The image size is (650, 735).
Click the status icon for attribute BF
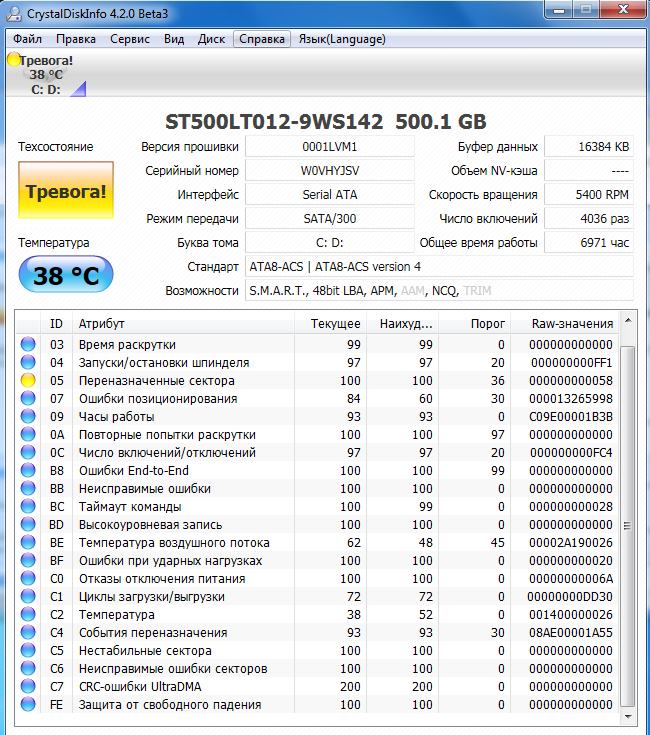[x=28, y=560]
